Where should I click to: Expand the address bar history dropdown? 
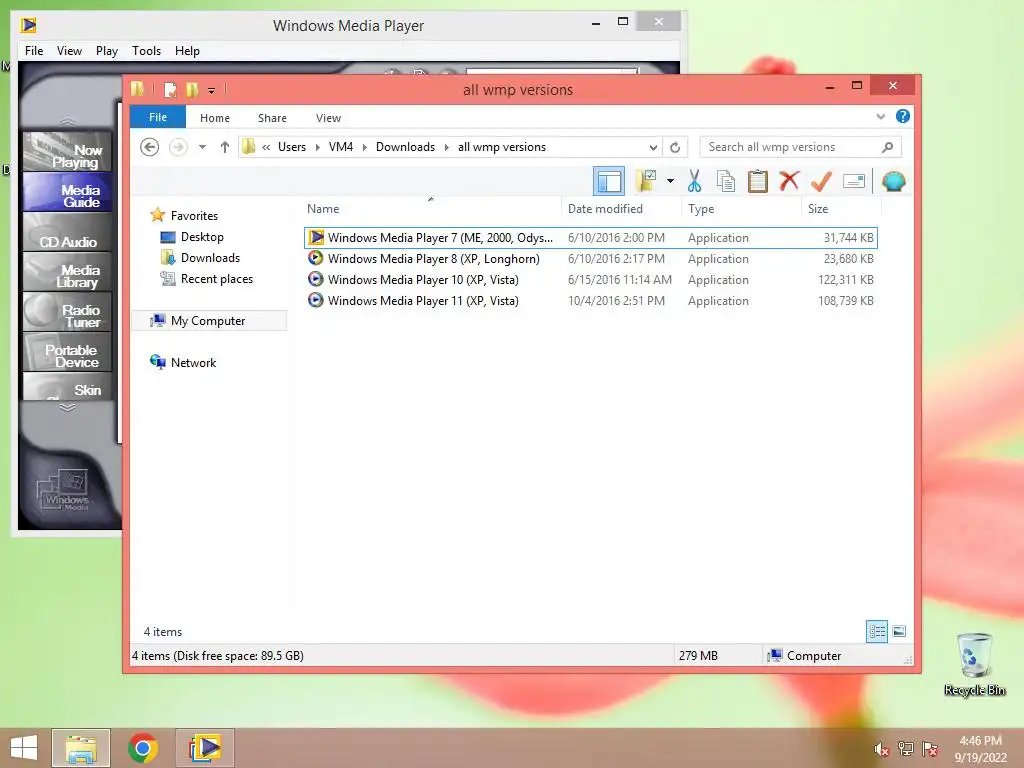[652, 147]
